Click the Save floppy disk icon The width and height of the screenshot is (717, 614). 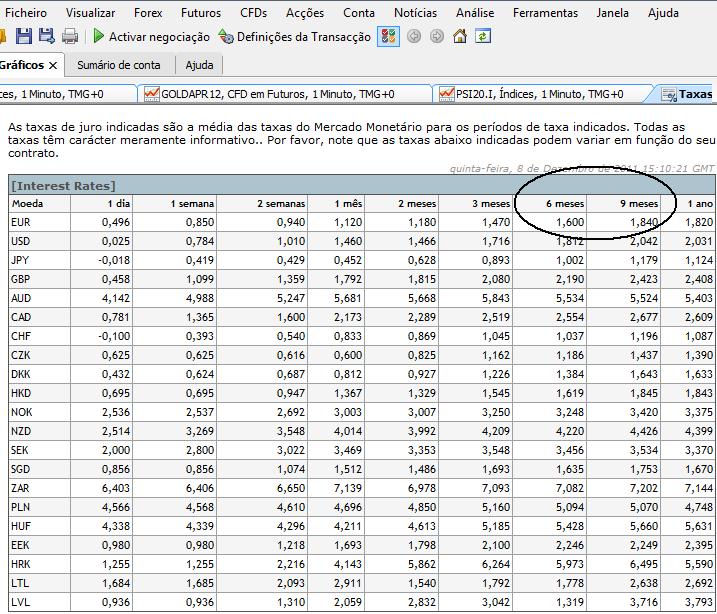click(24, 36)
